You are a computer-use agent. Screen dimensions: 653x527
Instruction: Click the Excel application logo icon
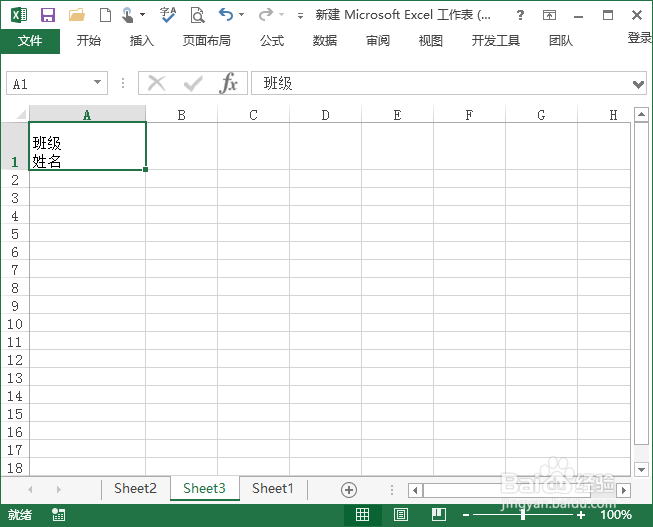point(19,15)
